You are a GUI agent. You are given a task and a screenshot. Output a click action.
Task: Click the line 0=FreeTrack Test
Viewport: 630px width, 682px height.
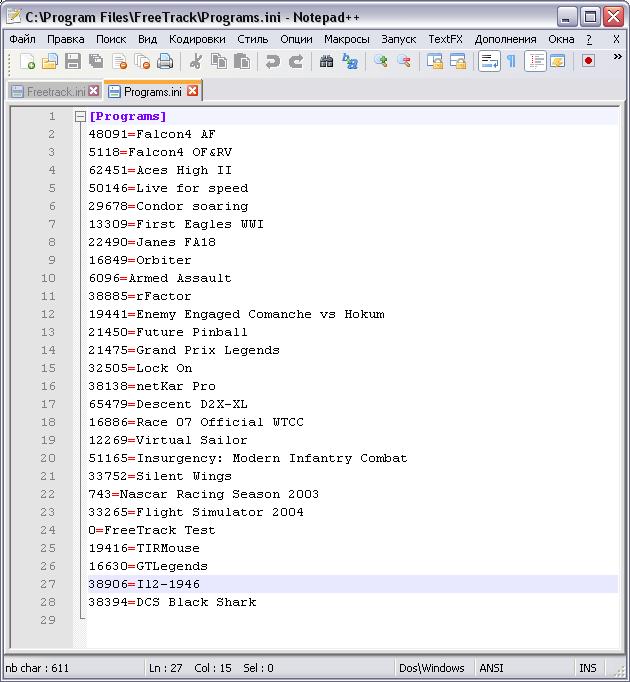pos(152,531)
